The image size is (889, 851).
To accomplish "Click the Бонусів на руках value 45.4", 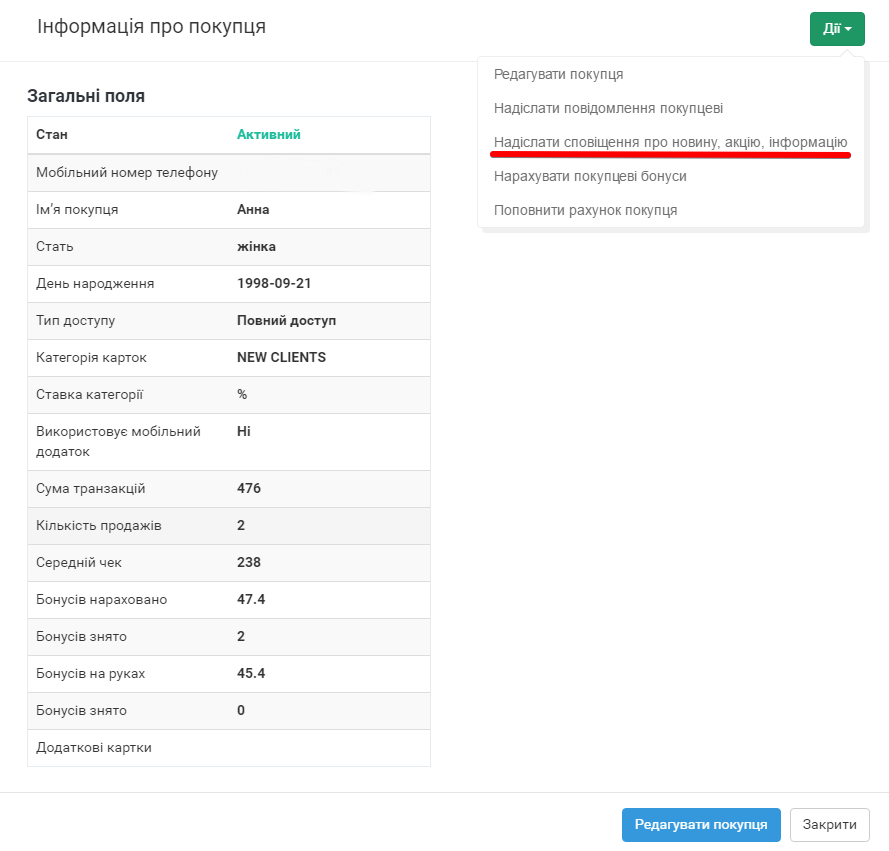I will point(250,674).
